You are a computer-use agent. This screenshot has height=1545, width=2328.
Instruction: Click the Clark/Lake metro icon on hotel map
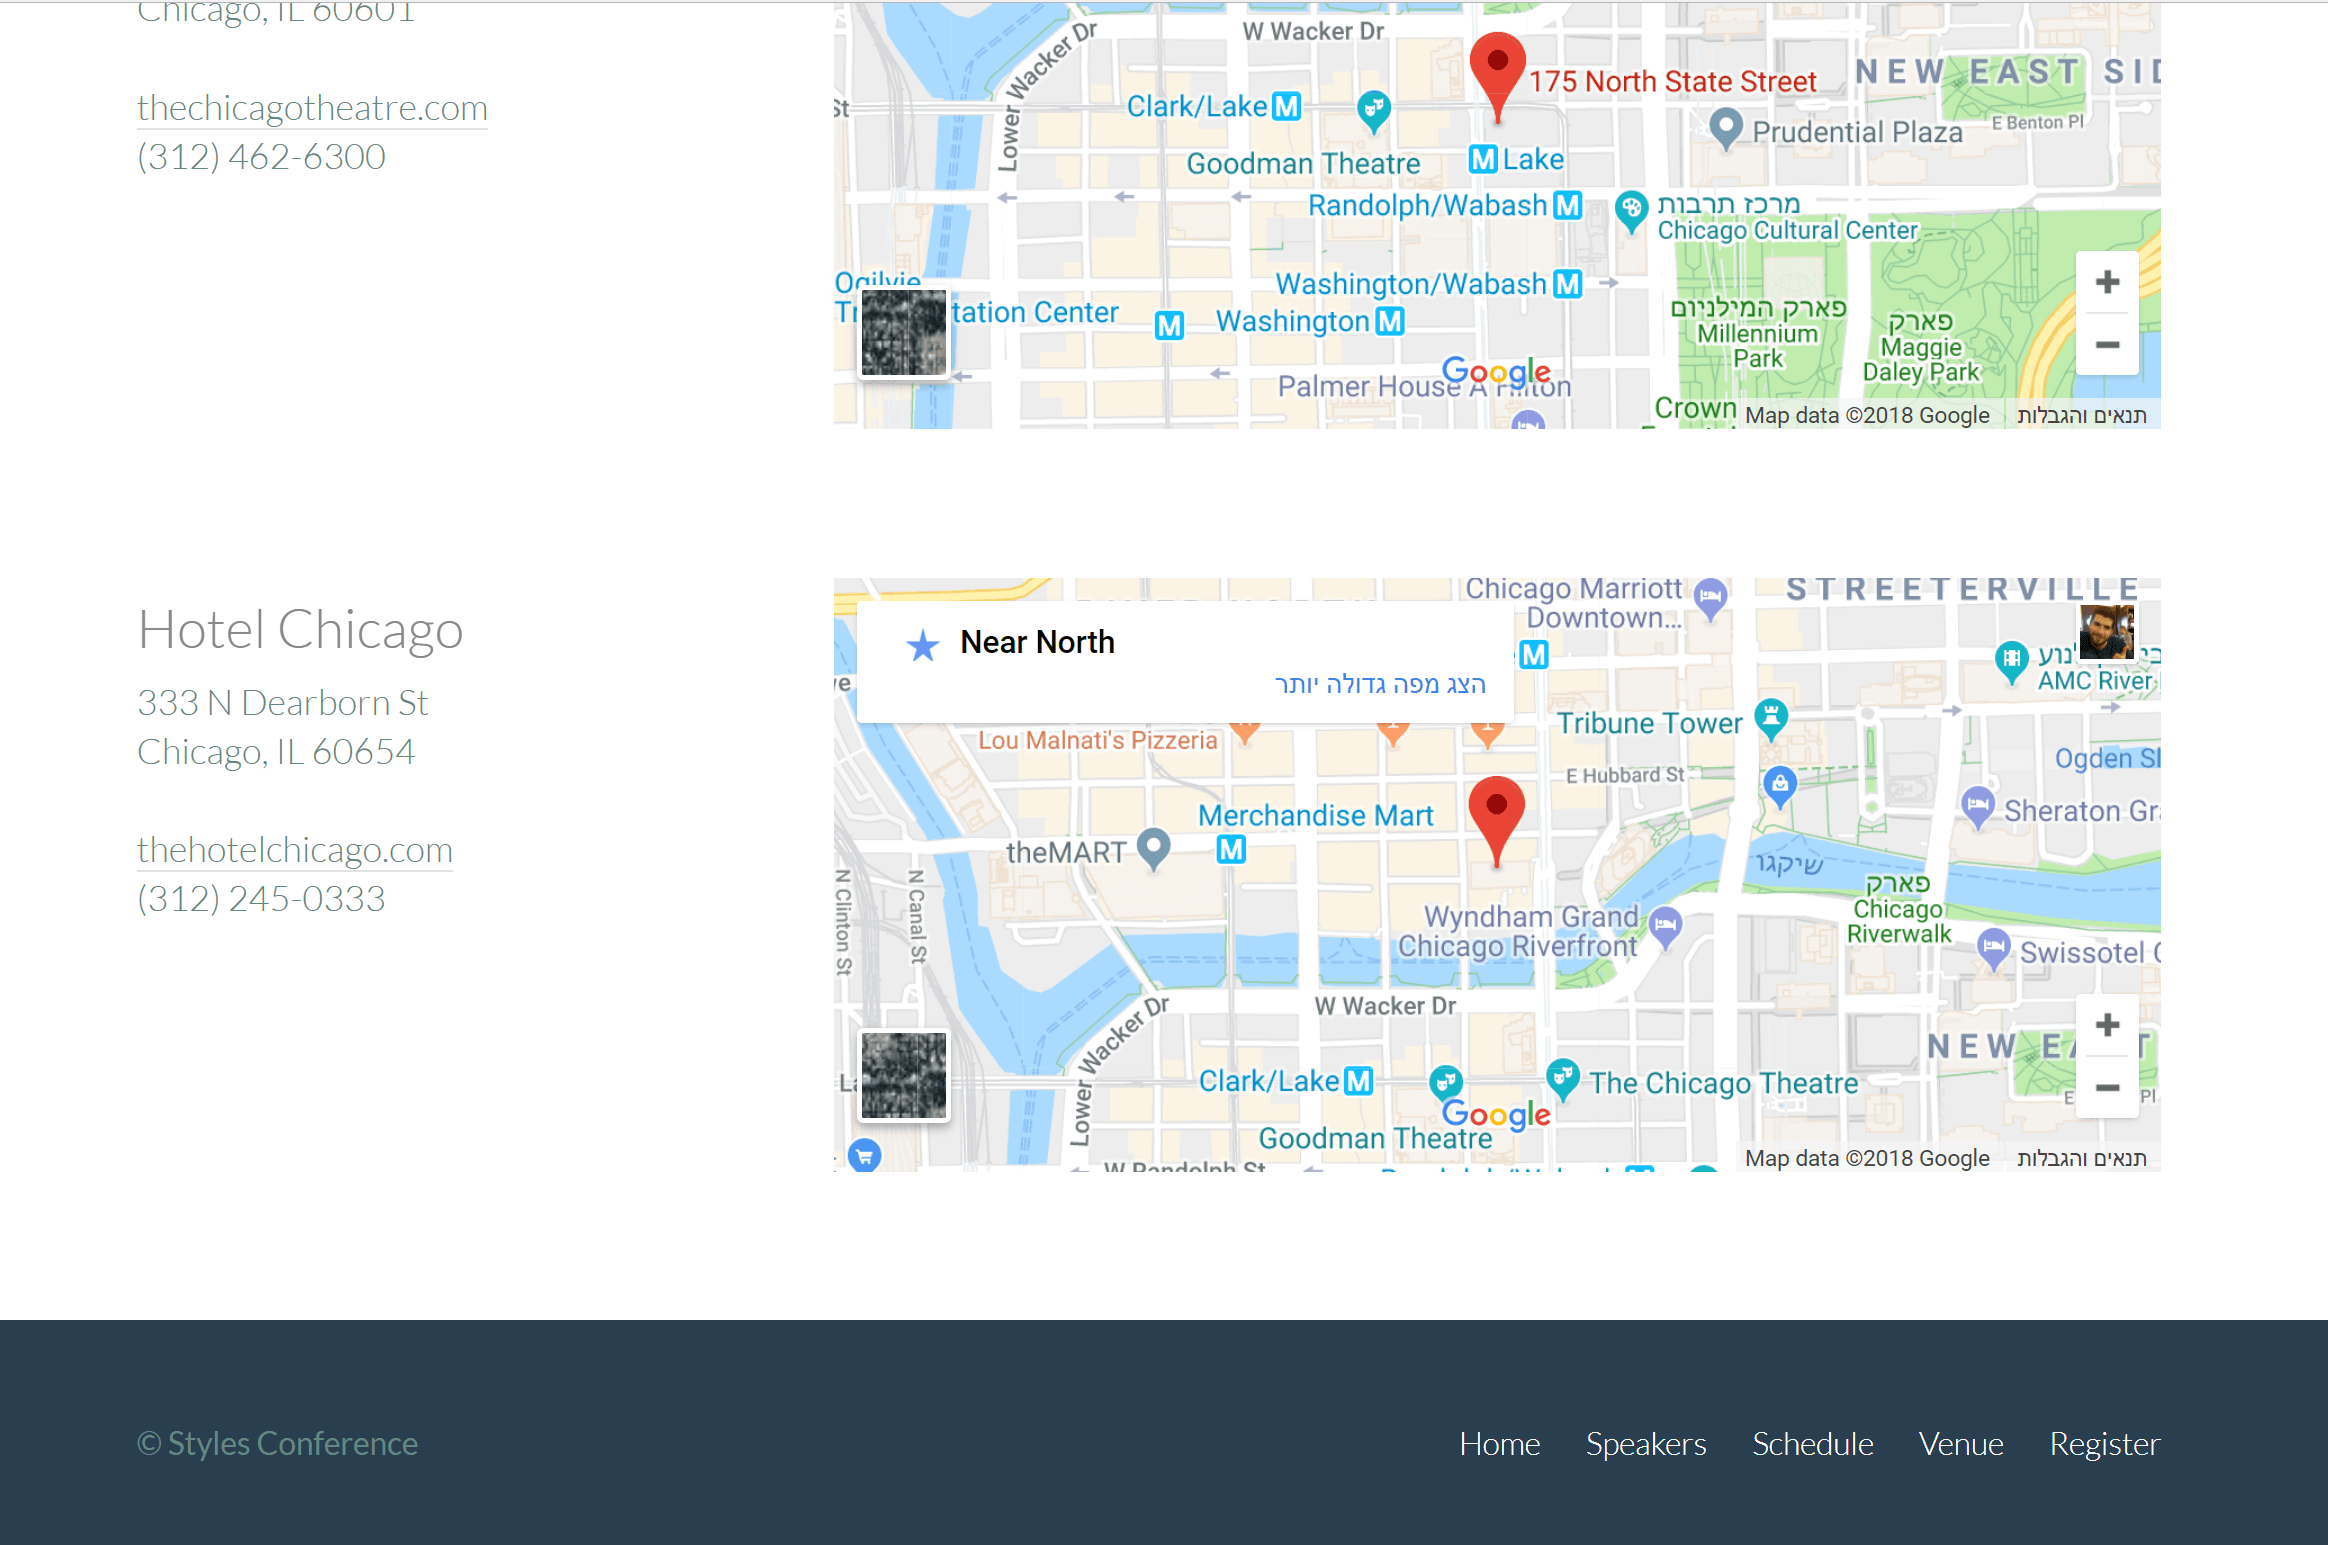pos(1358,1081)
